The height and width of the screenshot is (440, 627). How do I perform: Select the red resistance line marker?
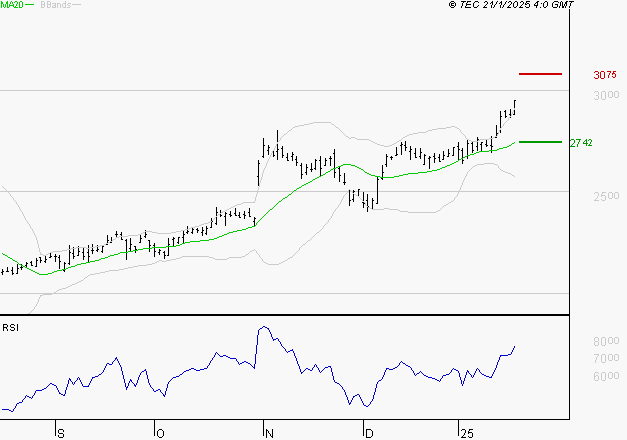[x=541, y=74]
